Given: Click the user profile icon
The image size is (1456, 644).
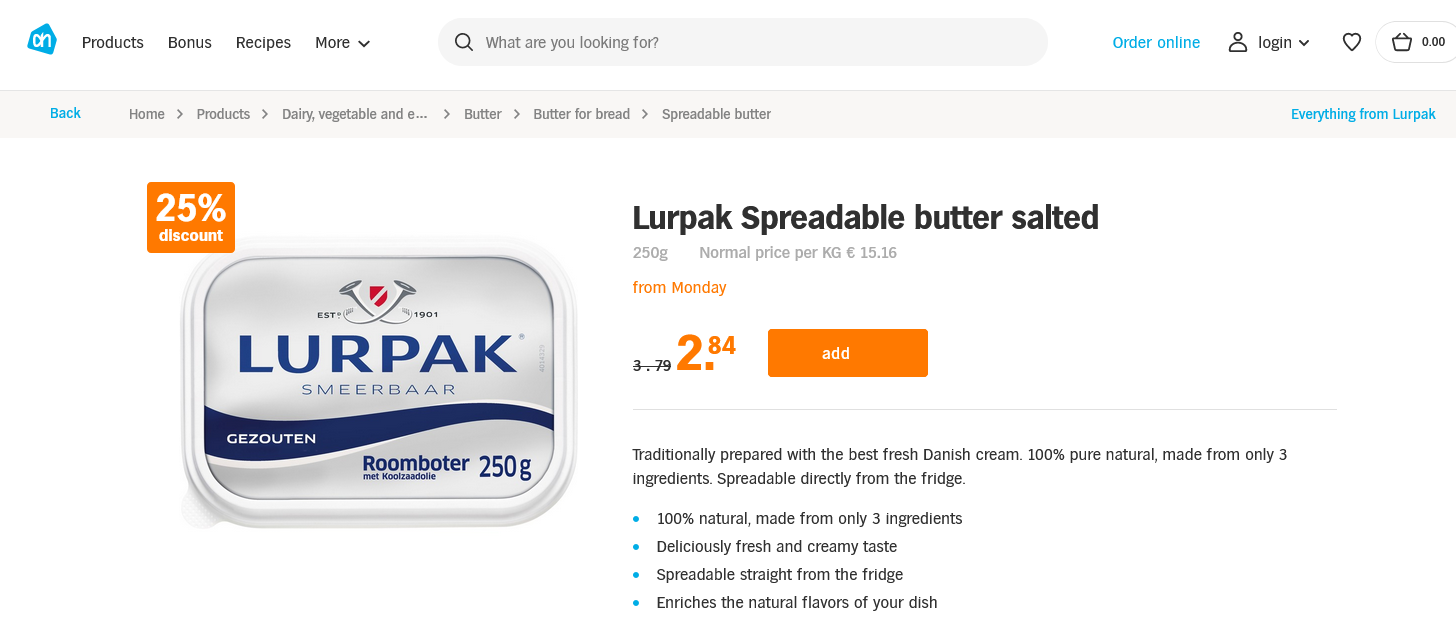Looking at the screenshot, I should (1238, 42).
